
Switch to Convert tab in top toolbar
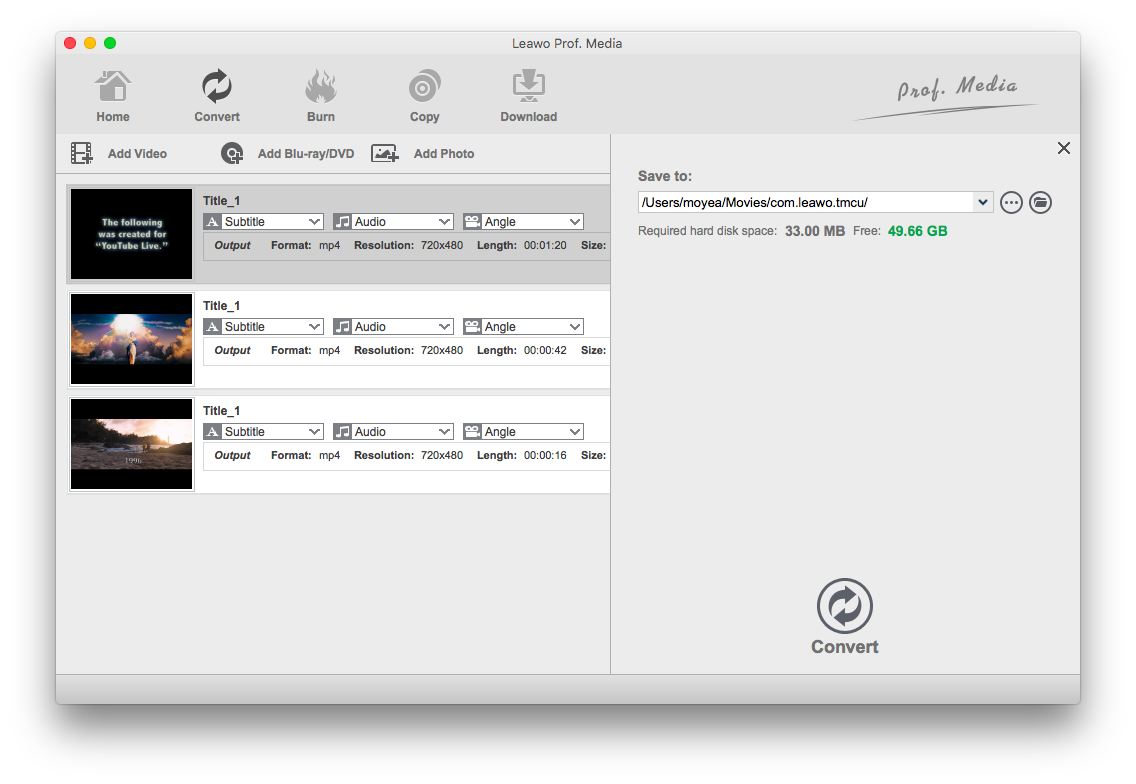[217, 96]
